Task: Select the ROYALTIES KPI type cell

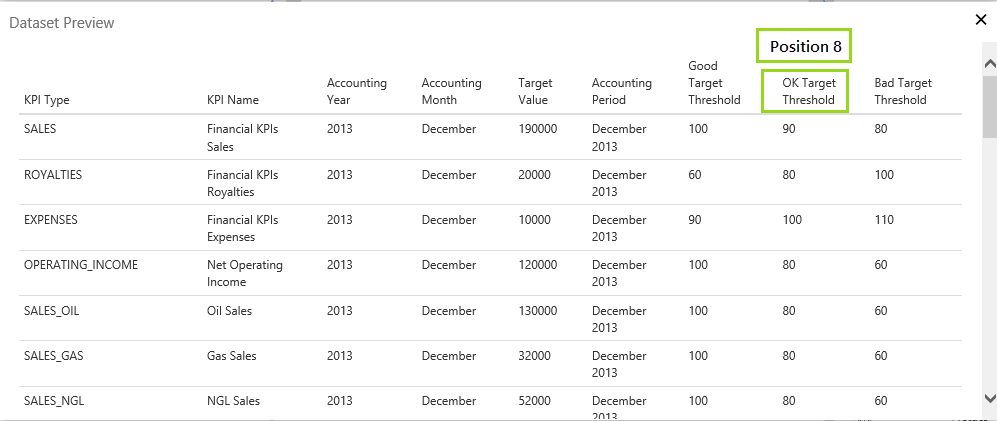Action: (53, 175)
